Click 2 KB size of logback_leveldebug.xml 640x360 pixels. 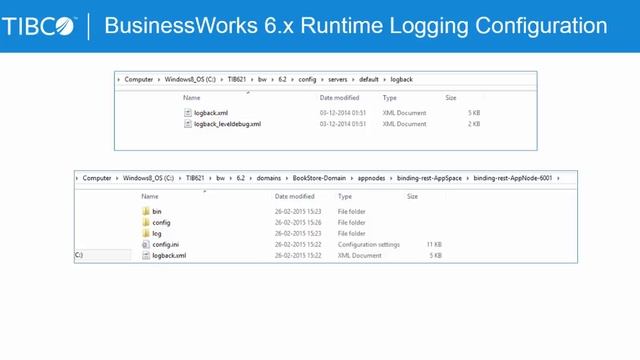click(474, 124)
